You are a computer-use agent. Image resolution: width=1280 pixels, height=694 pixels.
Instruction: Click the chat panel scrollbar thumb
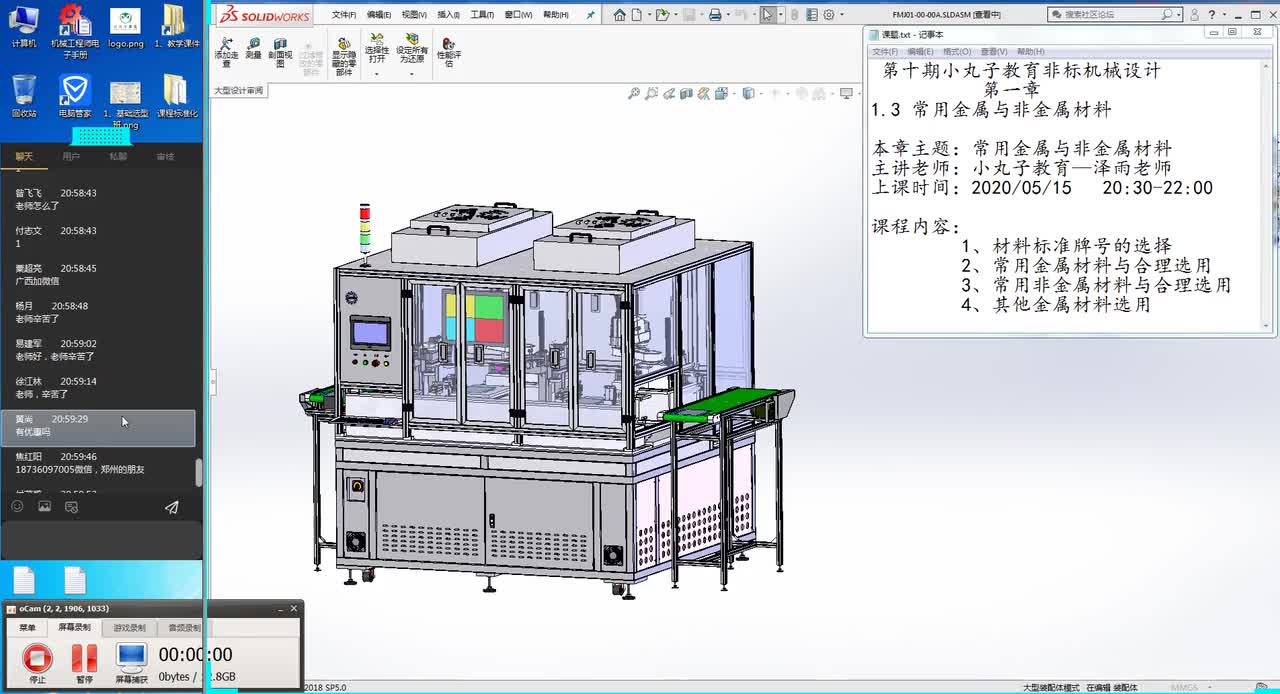(x=198, y=472)
